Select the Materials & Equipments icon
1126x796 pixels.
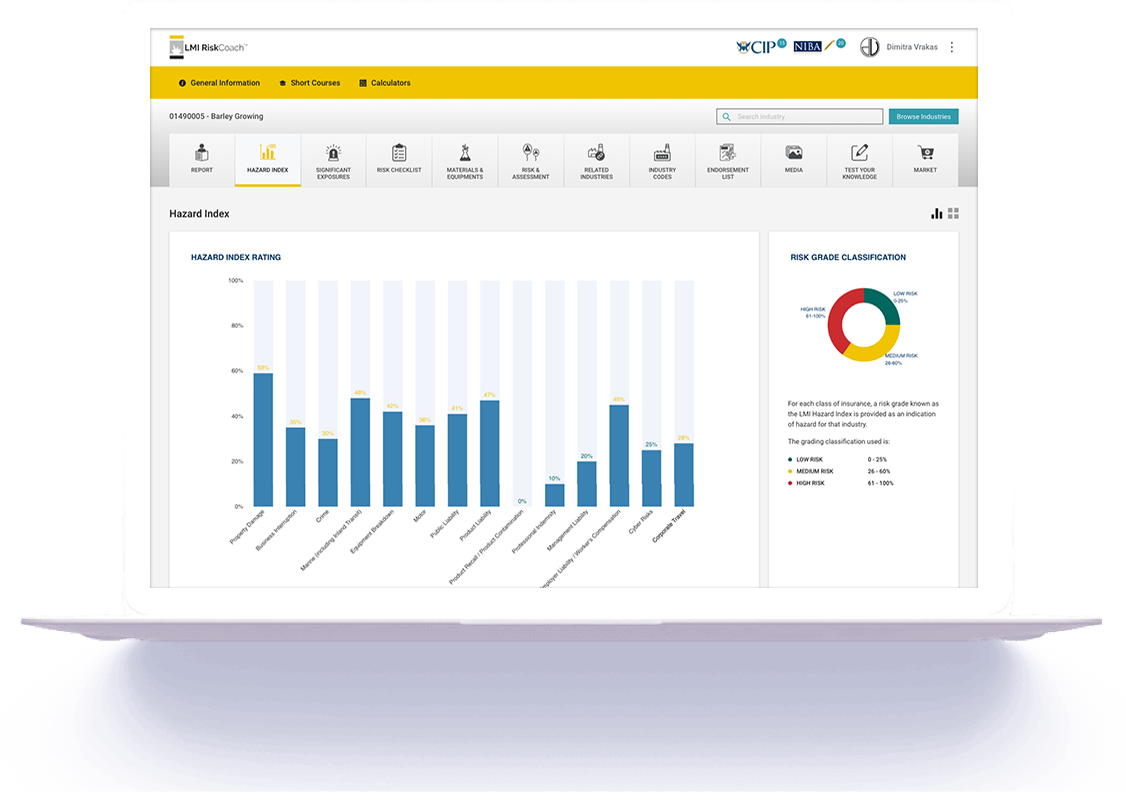pos(465,160)
